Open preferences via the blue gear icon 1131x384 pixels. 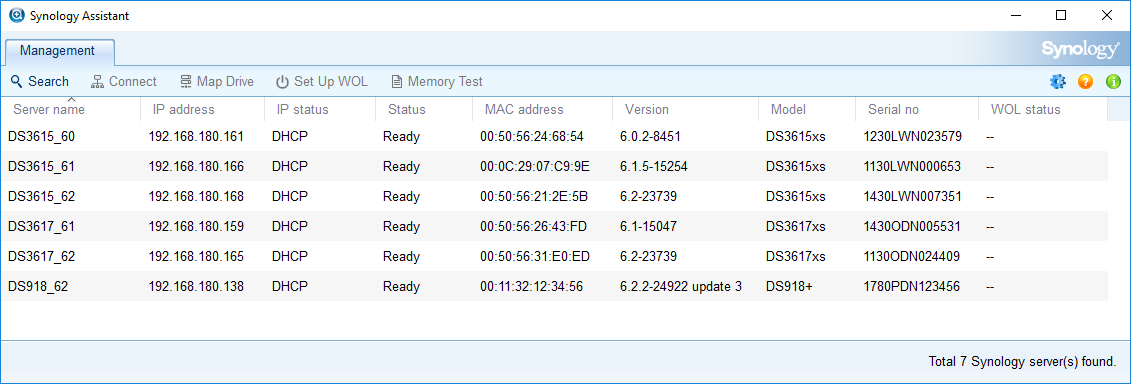pyautogui.click(x=1057, y=82)
